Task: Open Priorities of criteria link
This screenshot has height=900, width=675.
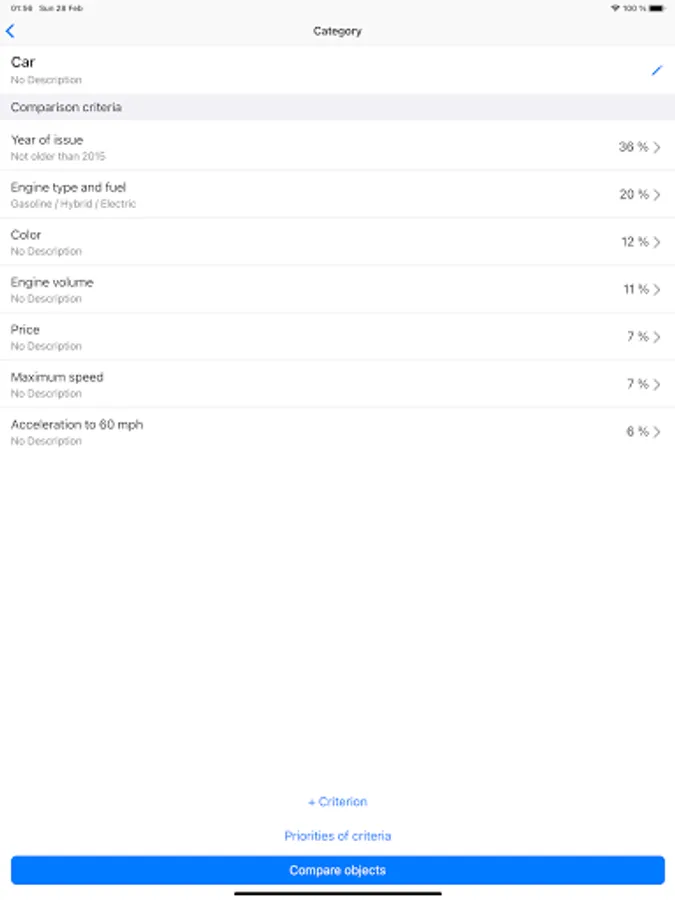Action: 338,836
